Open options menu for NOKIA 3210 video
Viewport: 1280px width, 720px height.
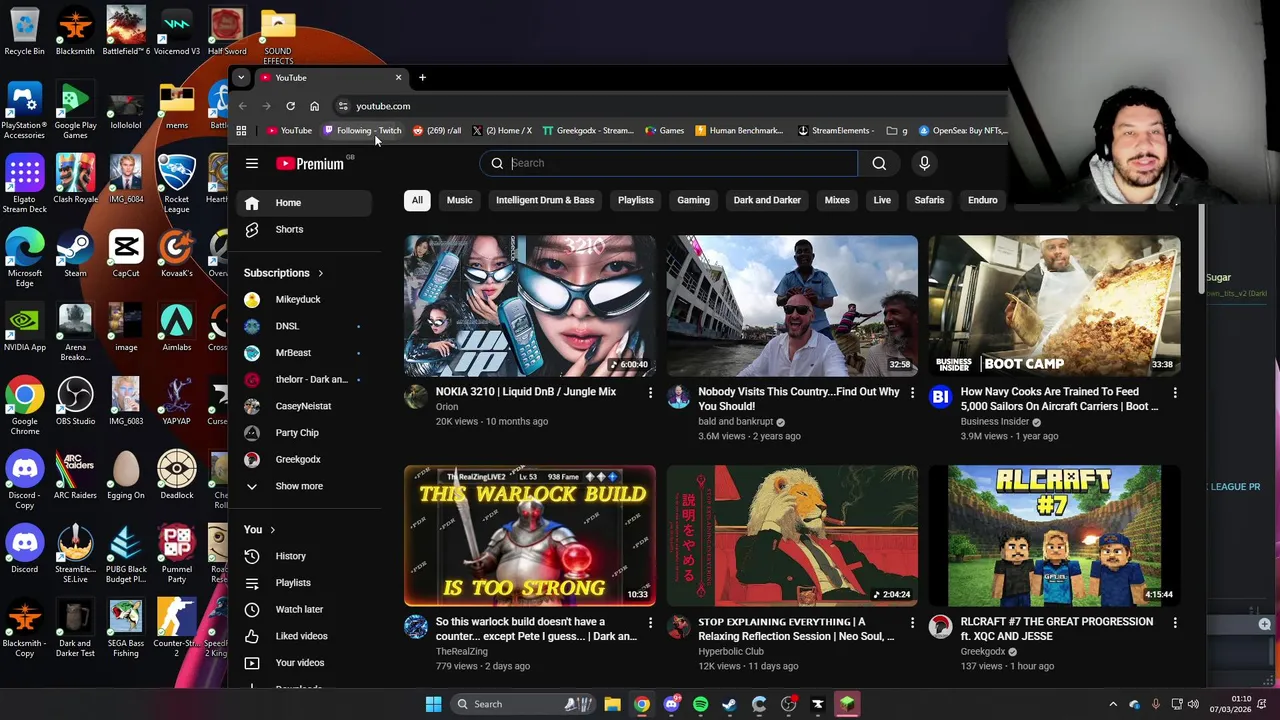tap(650, 393)
